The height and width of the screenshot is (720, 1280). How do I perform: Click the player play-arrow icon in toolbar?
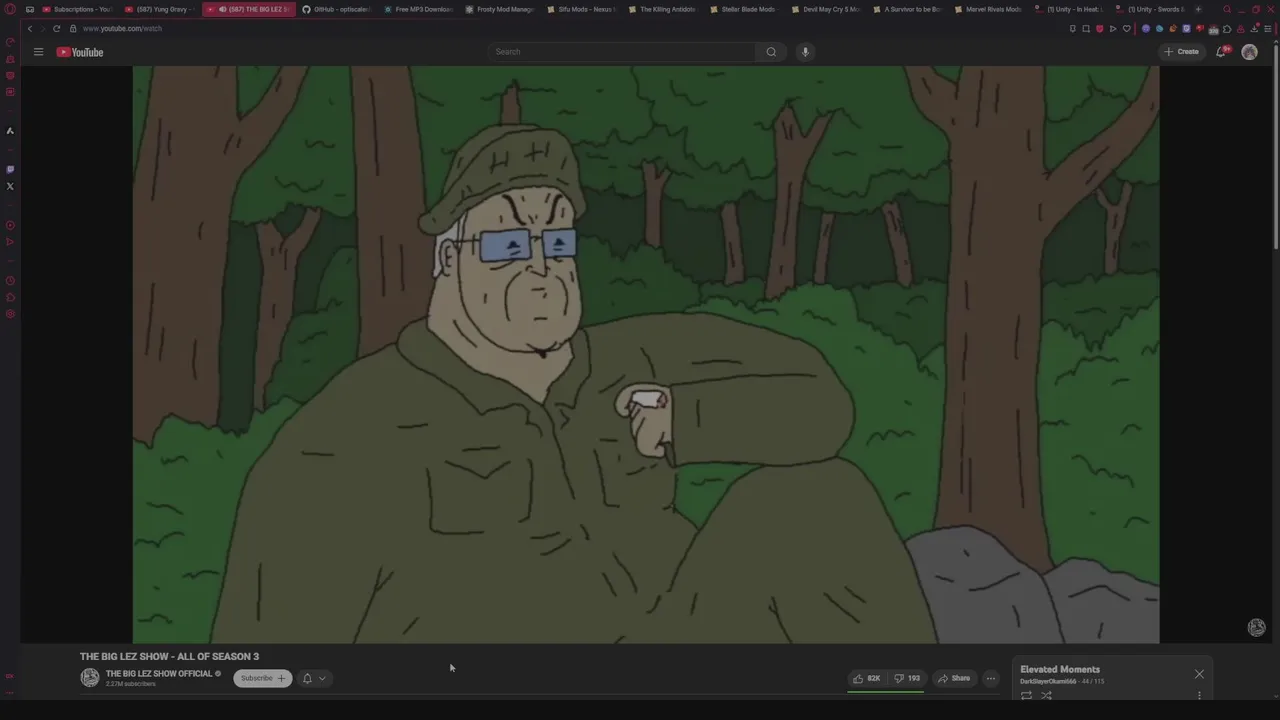tap(1113, 28)
